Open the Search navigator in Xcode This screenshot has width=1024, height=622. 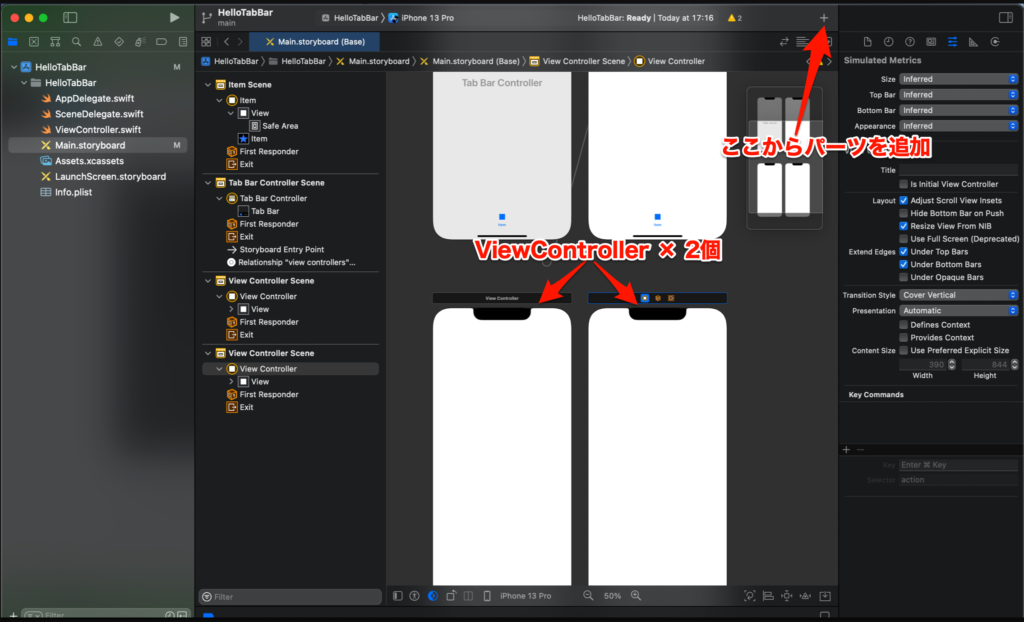click(77, 42)
